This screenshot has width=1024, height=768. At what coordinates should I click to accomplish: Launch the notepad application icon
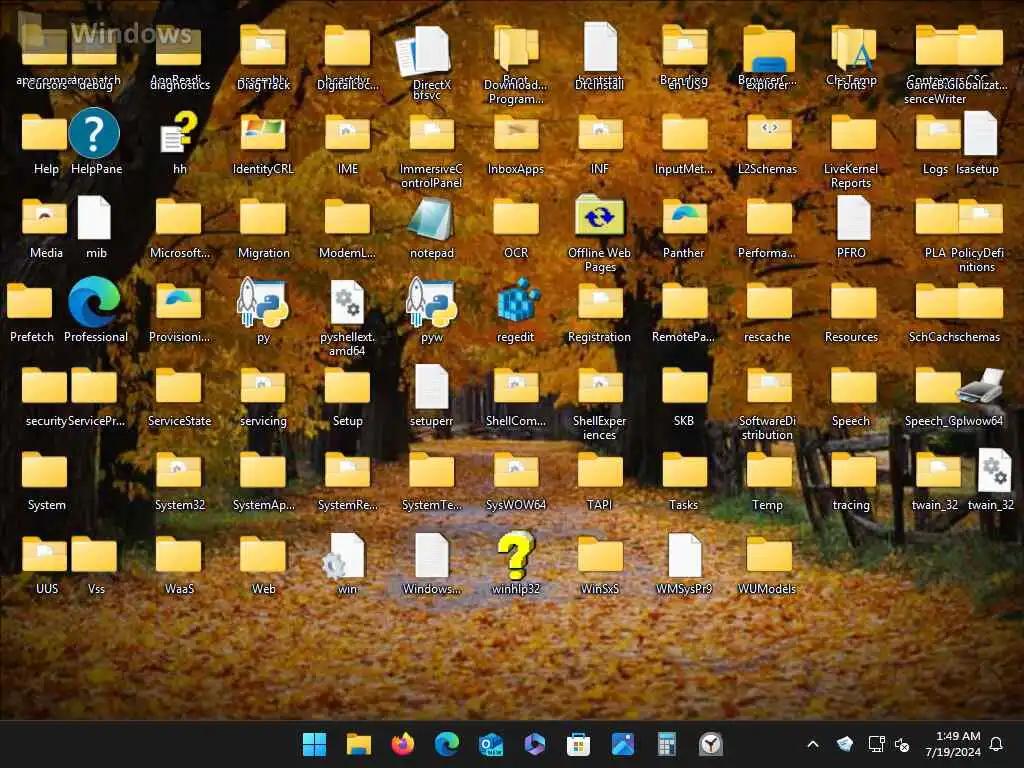coord(431,218)
